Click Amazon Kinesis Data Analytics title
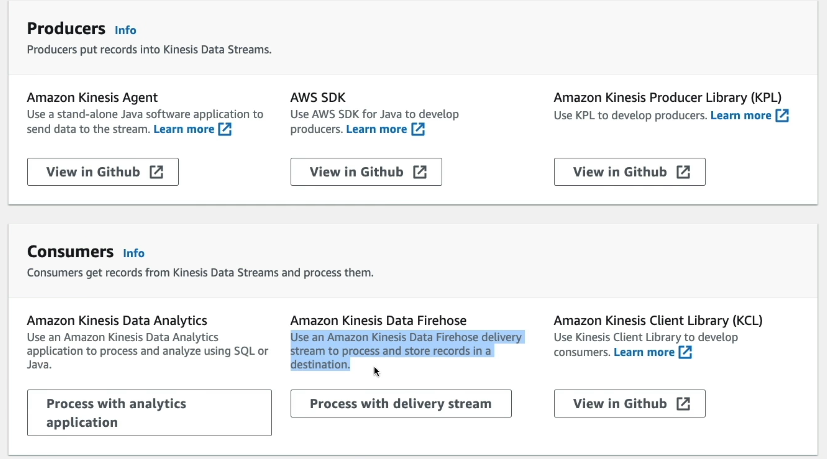The image size is (827, 459). 117,321
